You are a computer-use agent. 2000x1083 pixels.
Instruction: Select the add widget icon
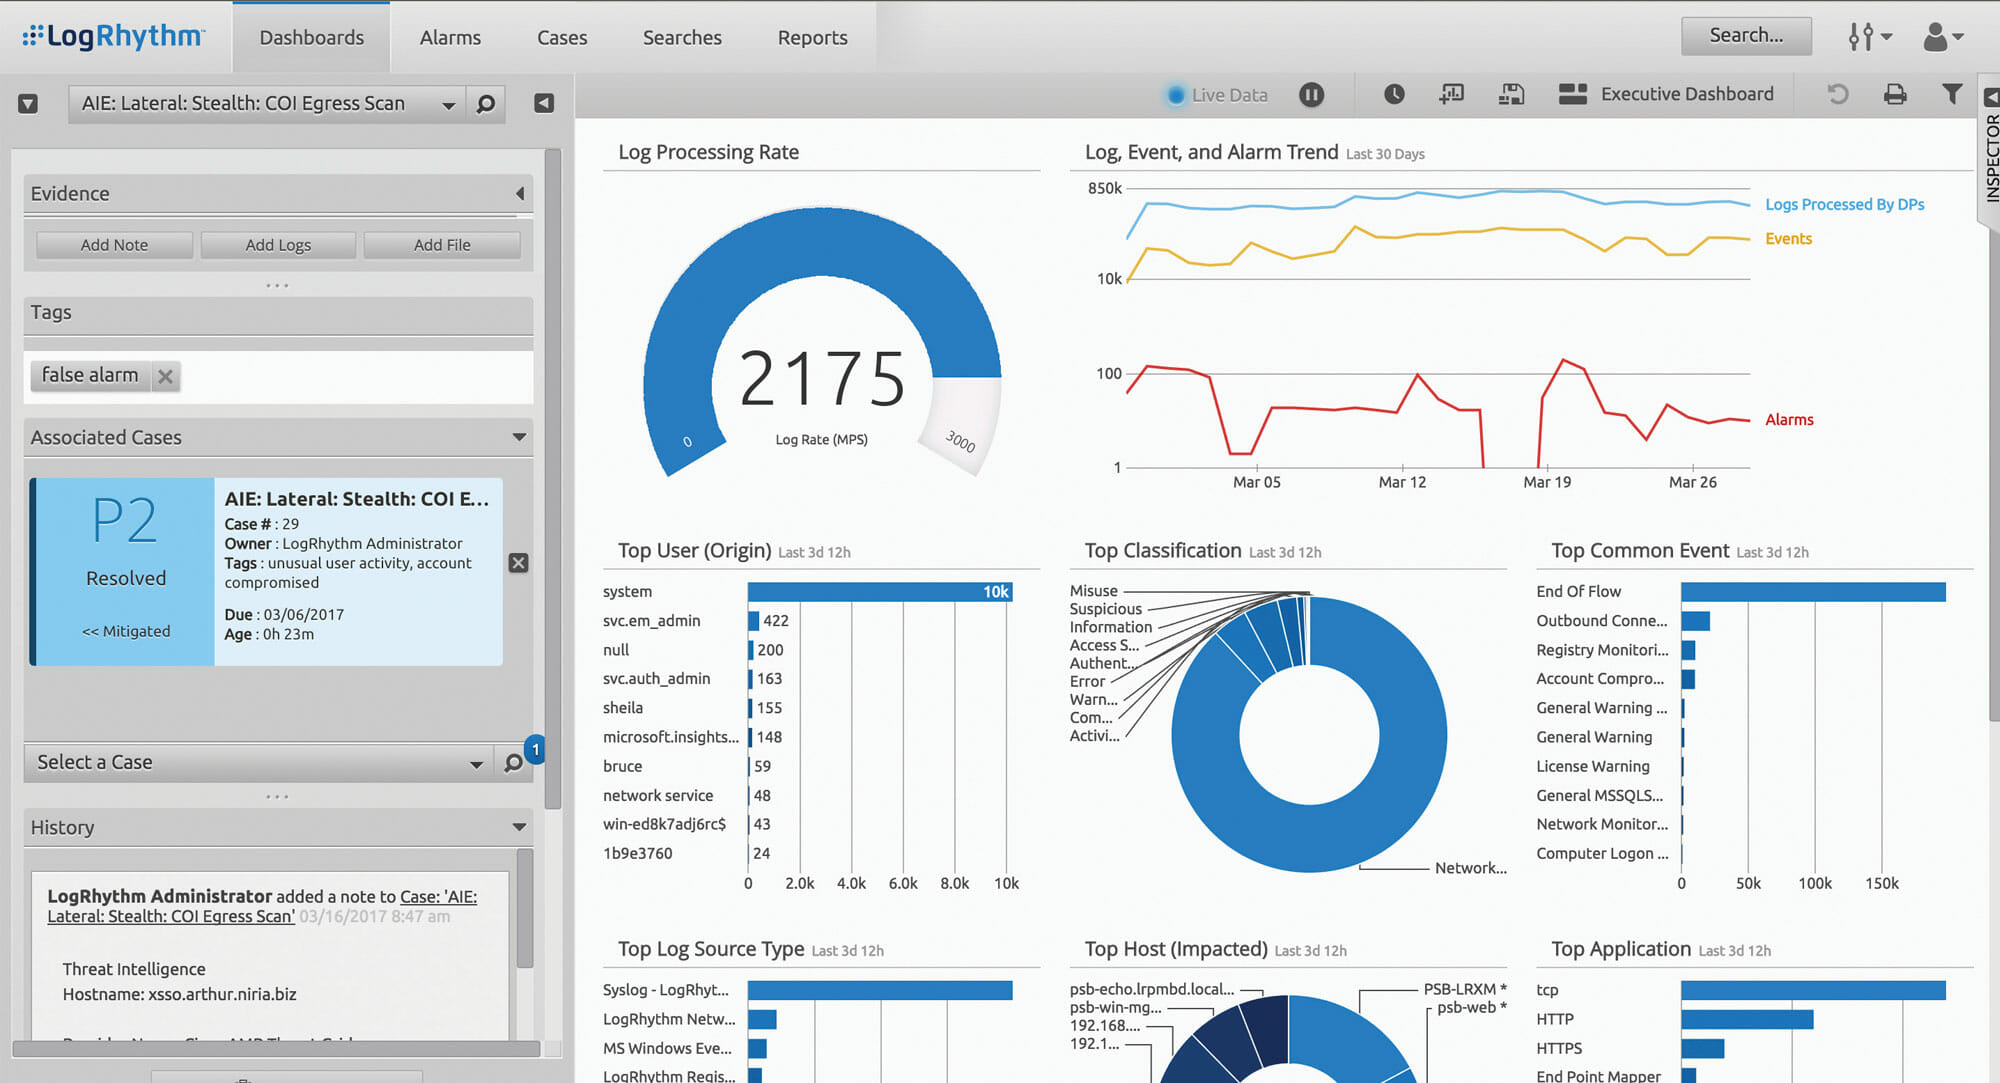[x=1450, y=94]
